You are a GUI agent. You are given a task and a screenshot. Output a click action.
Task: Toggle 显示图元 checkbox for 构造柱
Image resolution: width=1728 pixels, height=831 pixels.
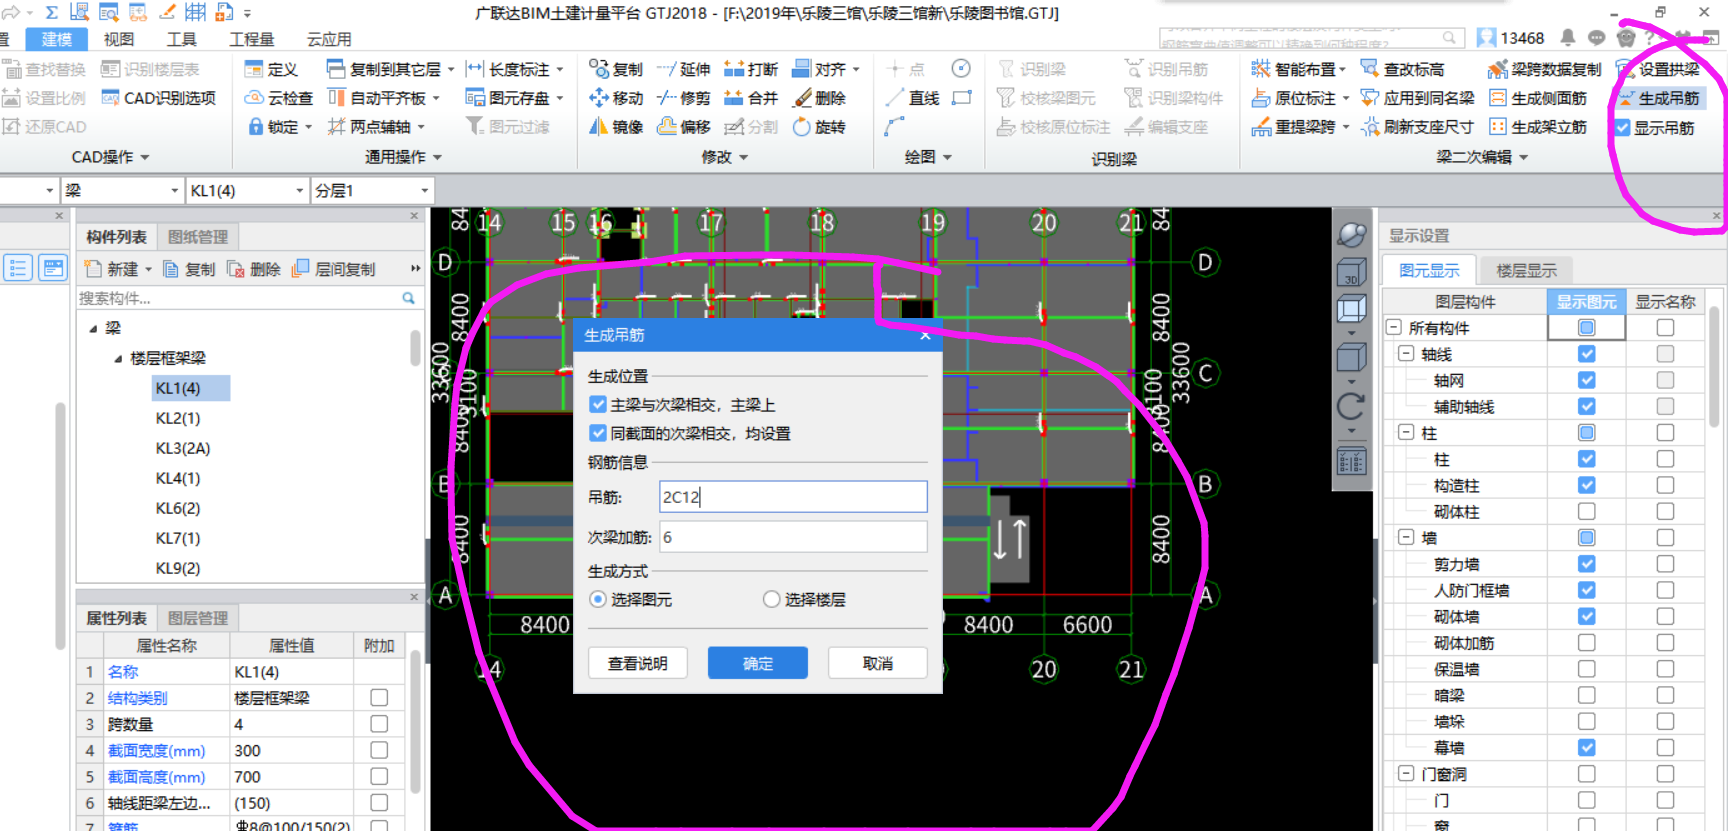[1586, 485]
